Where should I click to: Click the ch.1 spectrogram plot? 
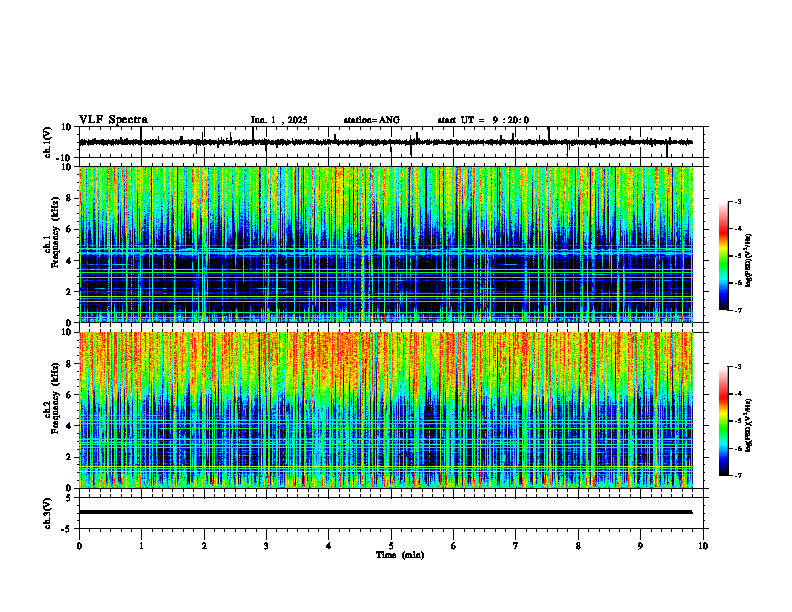[386, 244]
